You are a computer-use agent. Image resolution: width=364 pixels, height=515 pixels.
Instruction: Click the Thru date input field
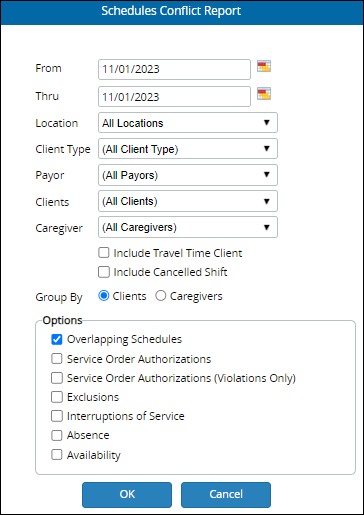pos(174,97)
